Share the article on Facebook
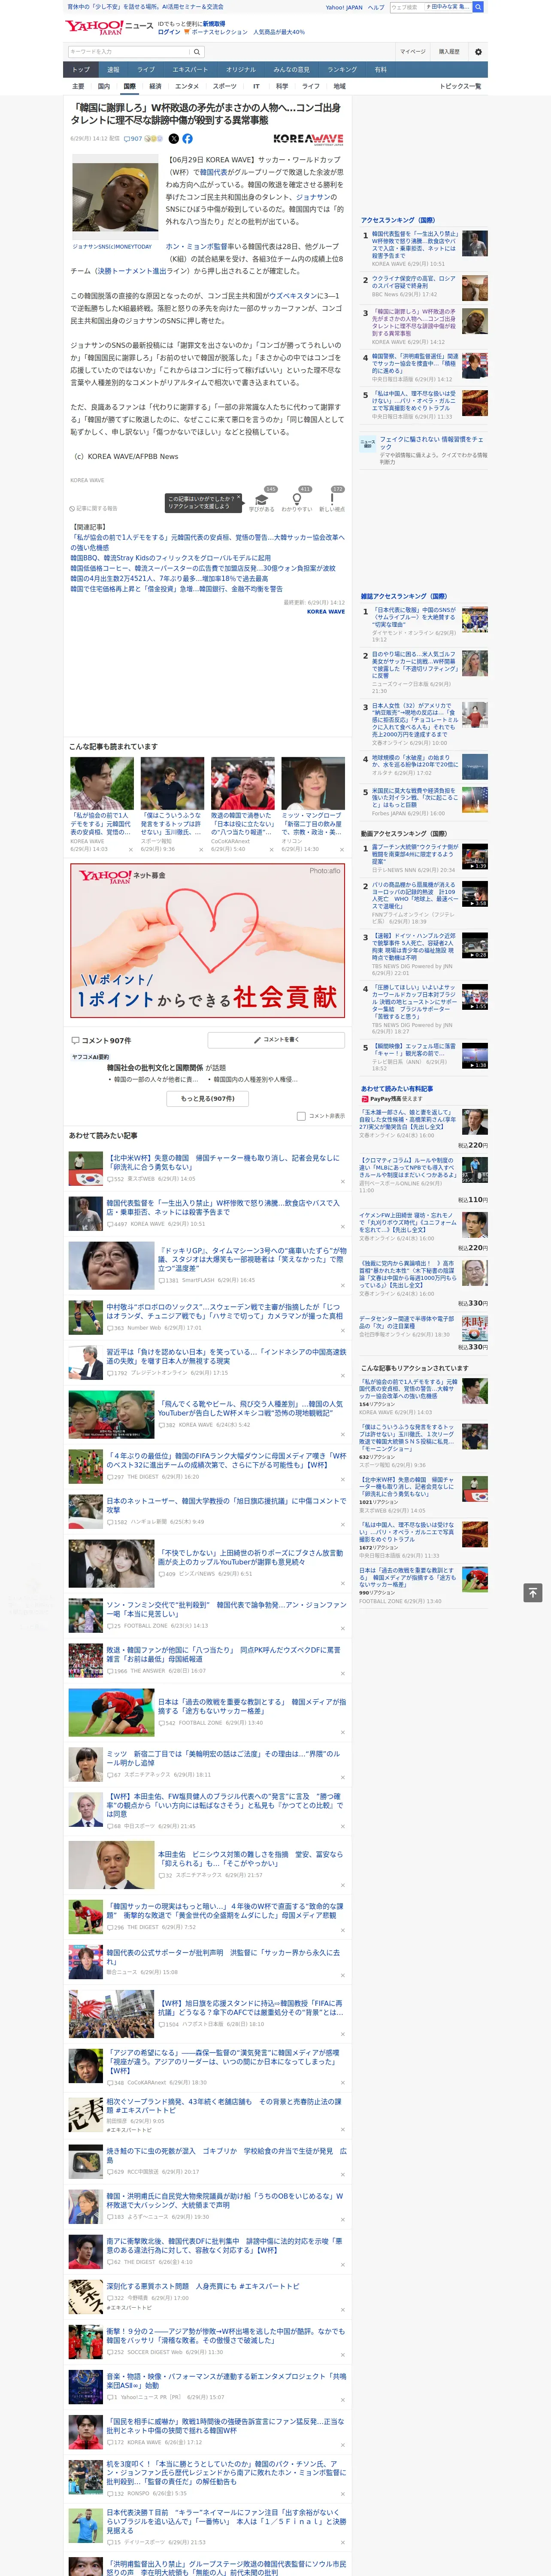Viewport: 551px width, 2576px height. 187,139
